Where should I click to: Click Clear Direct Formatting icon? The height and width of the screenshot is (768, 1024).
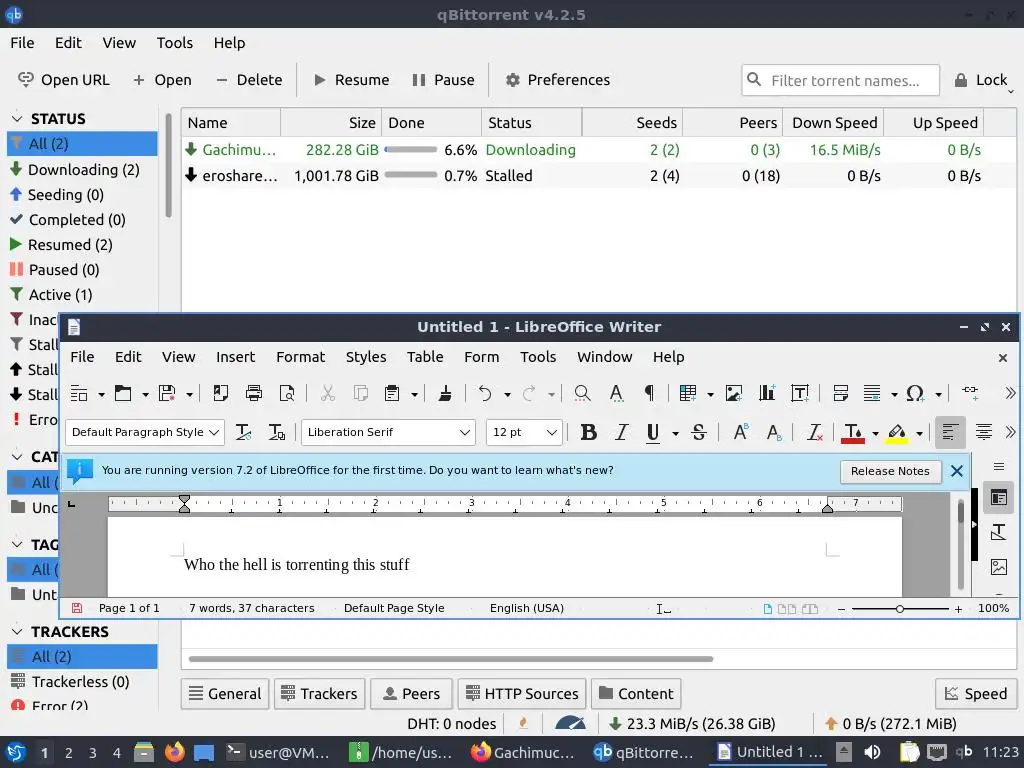coord(814,432)
